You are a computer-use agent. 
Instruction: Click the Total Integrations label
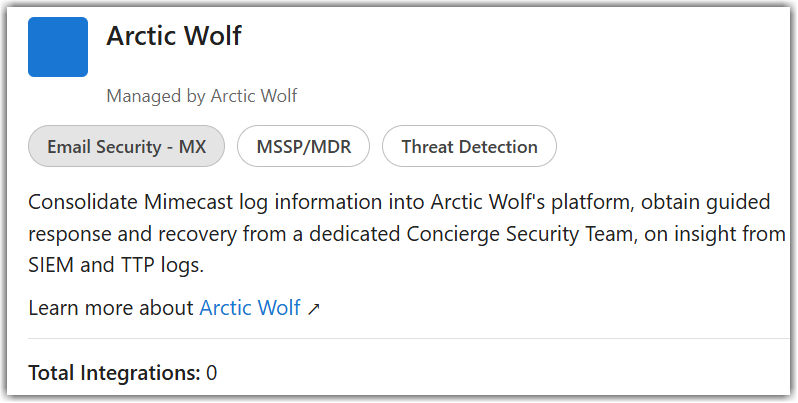(x=115, y=374)
